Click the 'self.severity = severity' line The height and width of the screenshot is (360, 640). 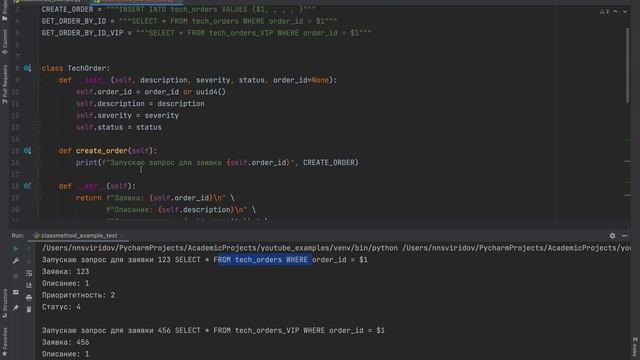pyautogui.click(x=127, y=116)
